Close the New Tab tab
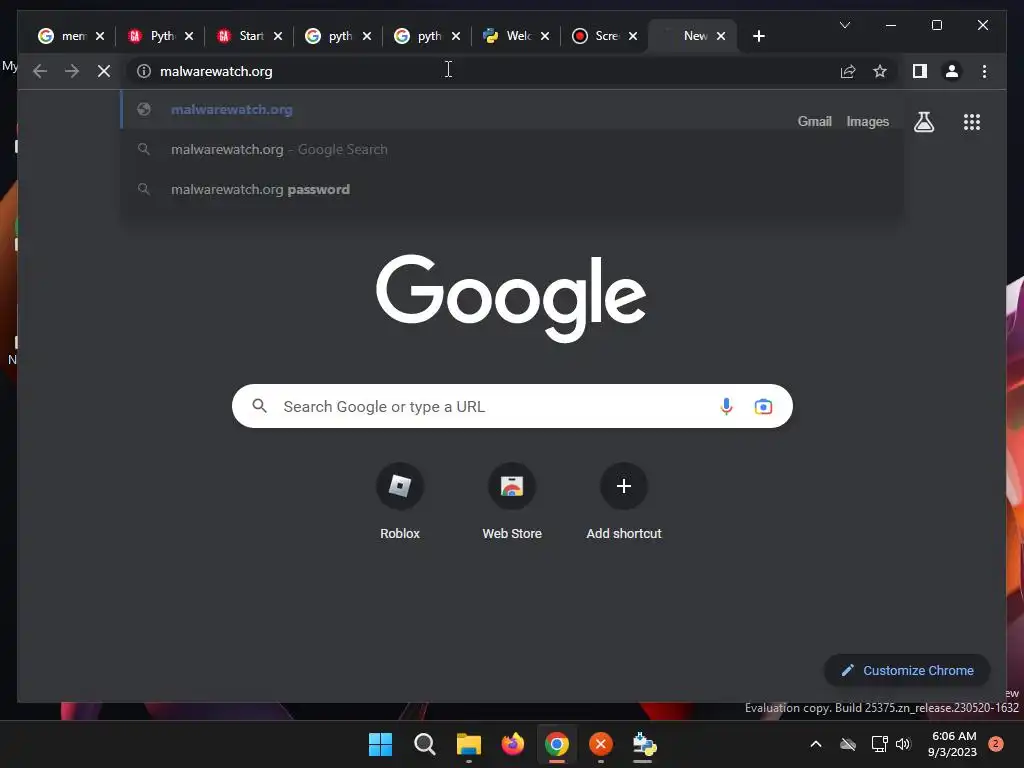 click(721, 36)
